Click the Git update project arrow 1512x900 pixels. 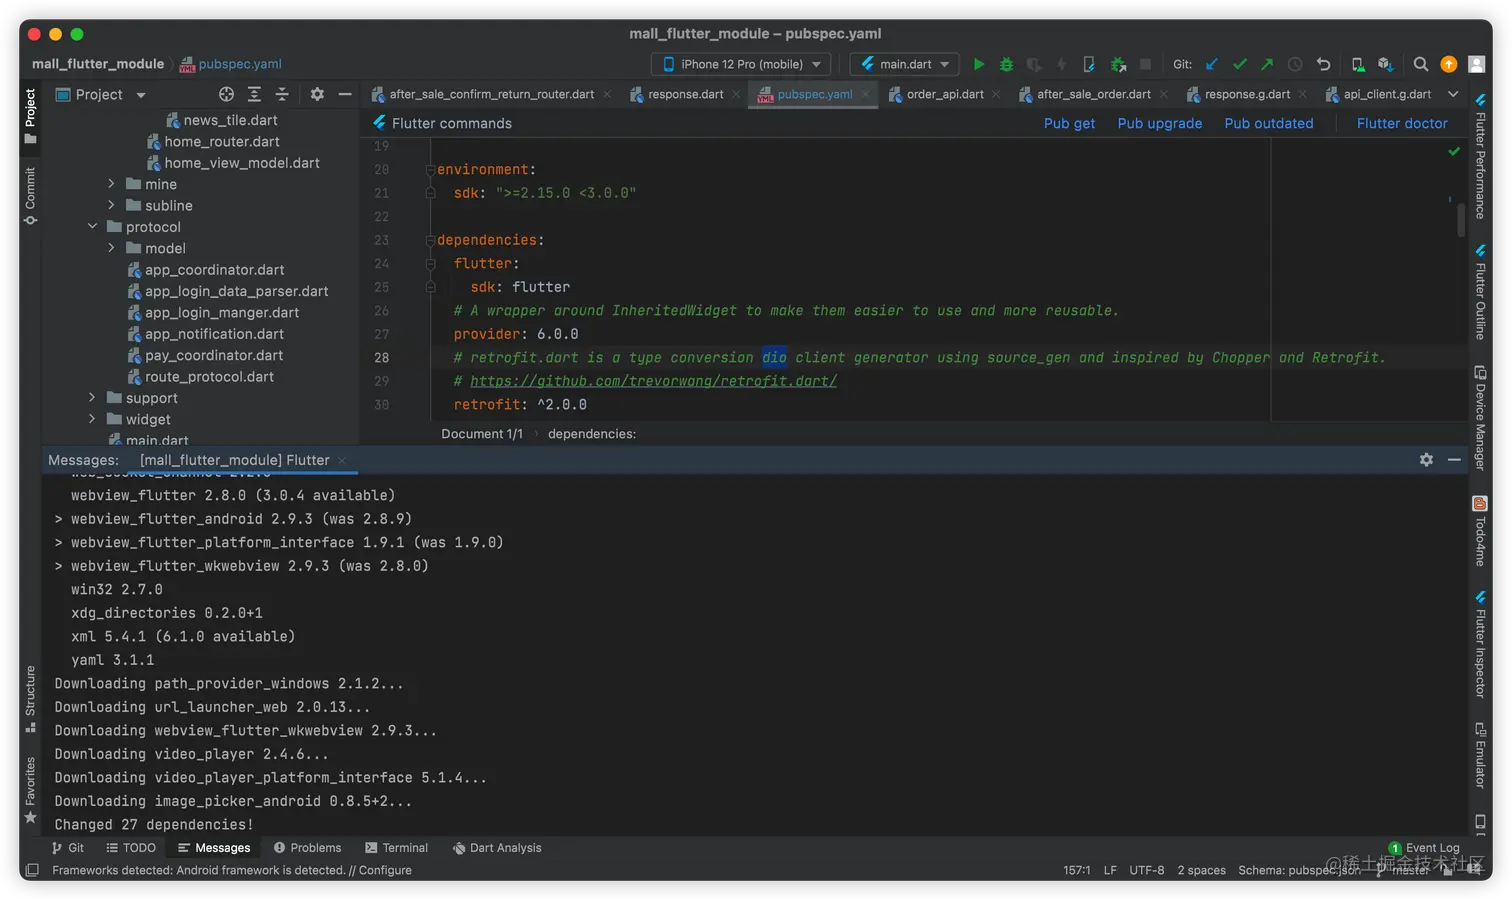pos(1212,64)
